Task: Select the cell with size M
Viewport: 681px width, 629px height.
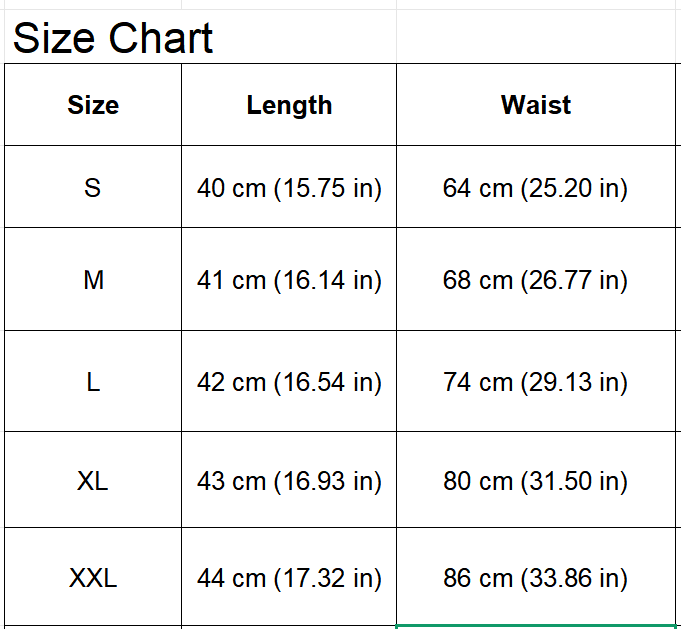Action: pos(93,280)
